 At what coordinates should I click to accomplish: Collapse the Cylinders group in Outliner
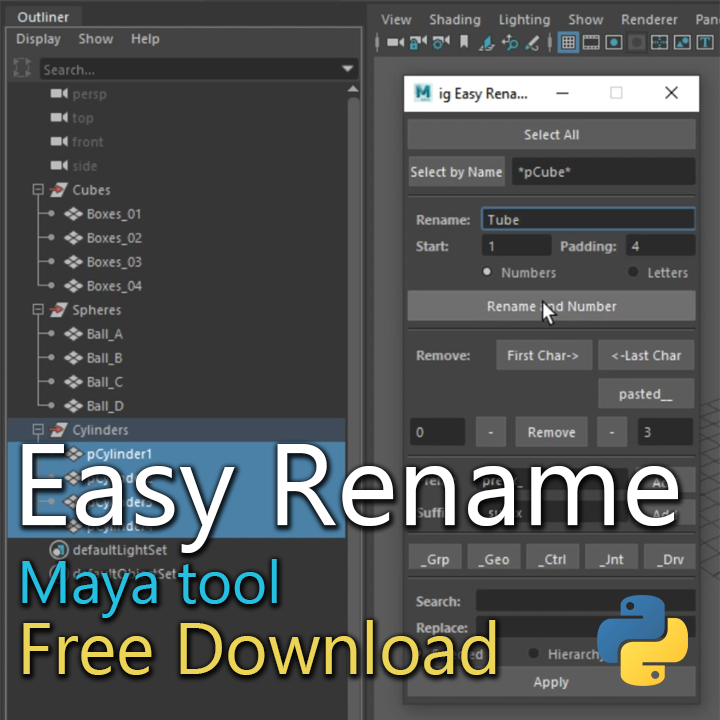click(x=38, y=430)
